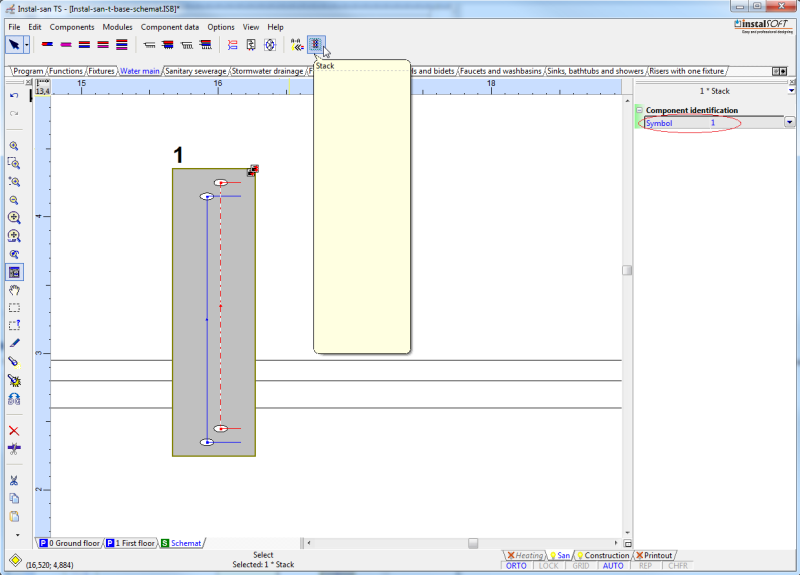
Task: Toggle REP mode in status bar
Action: pyautogui.click(x=645, y=565)
